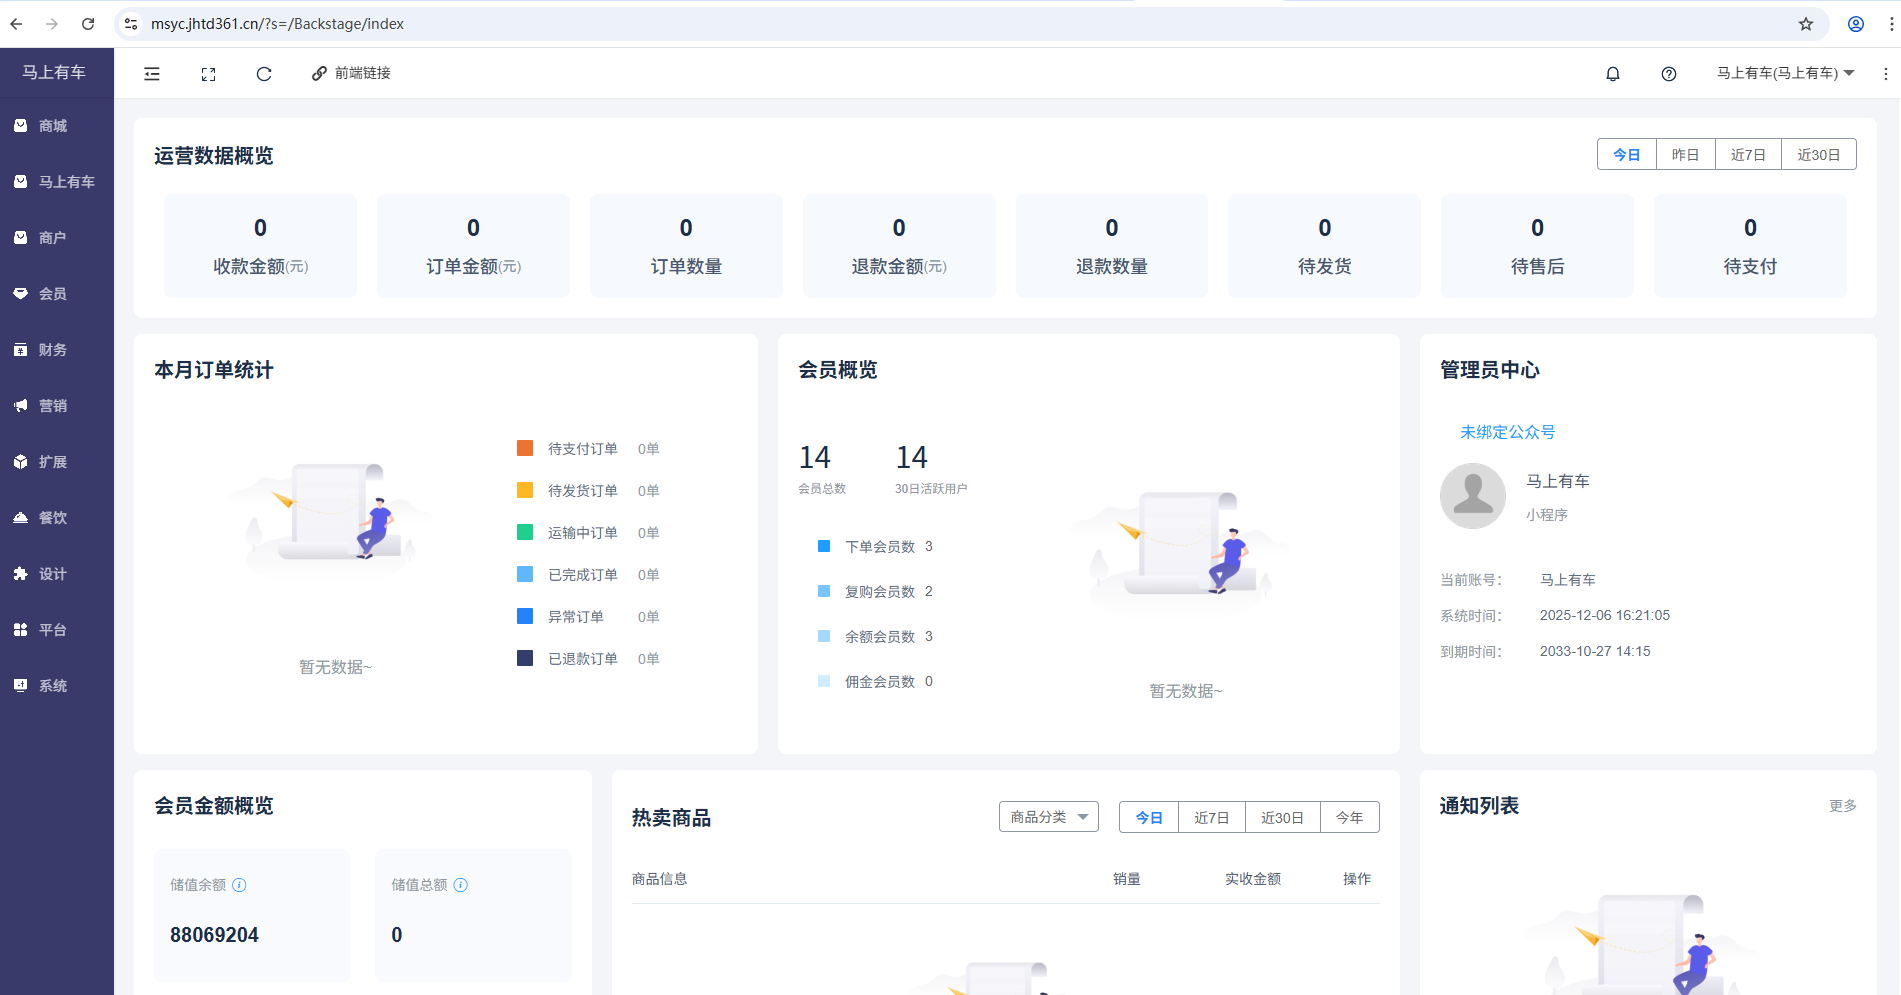The height and width of the screenshot is (995, 1901).
Task: Open the 商品分类 dropdown in 热卖商品
Action: (1047, 817)
